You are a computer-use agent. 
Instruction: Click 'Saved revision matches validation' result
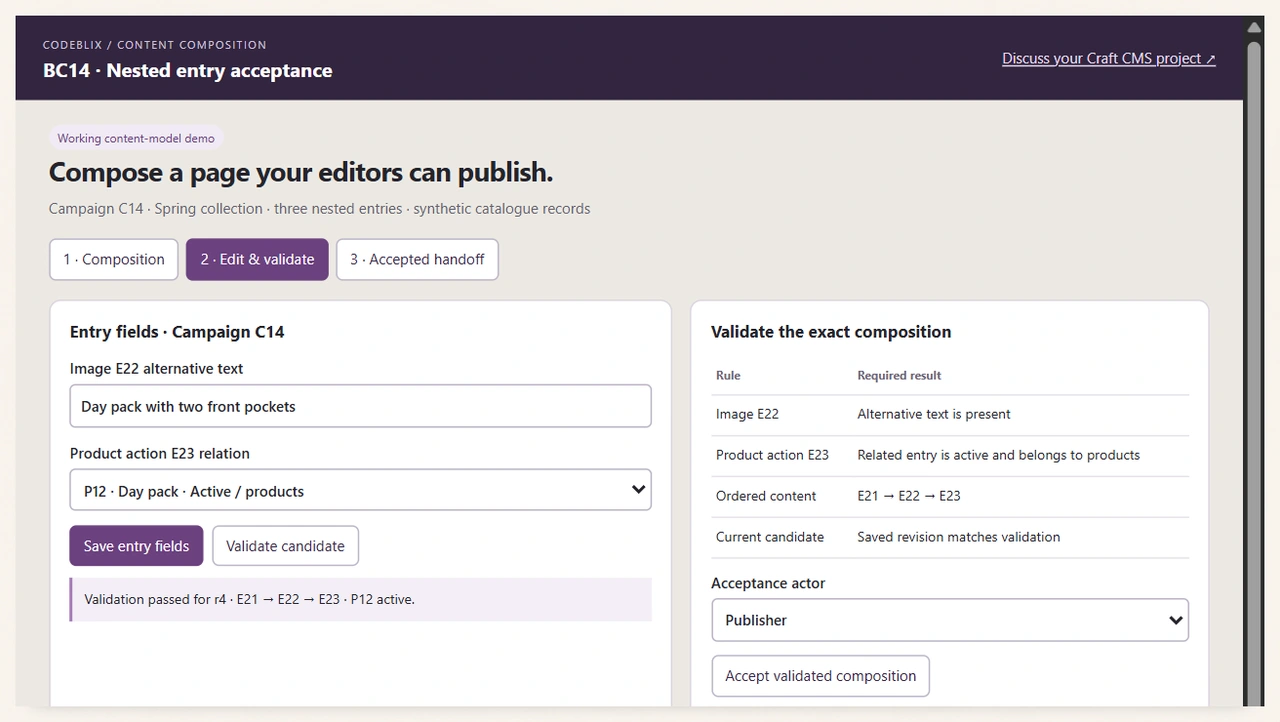[x=958, y=537]
